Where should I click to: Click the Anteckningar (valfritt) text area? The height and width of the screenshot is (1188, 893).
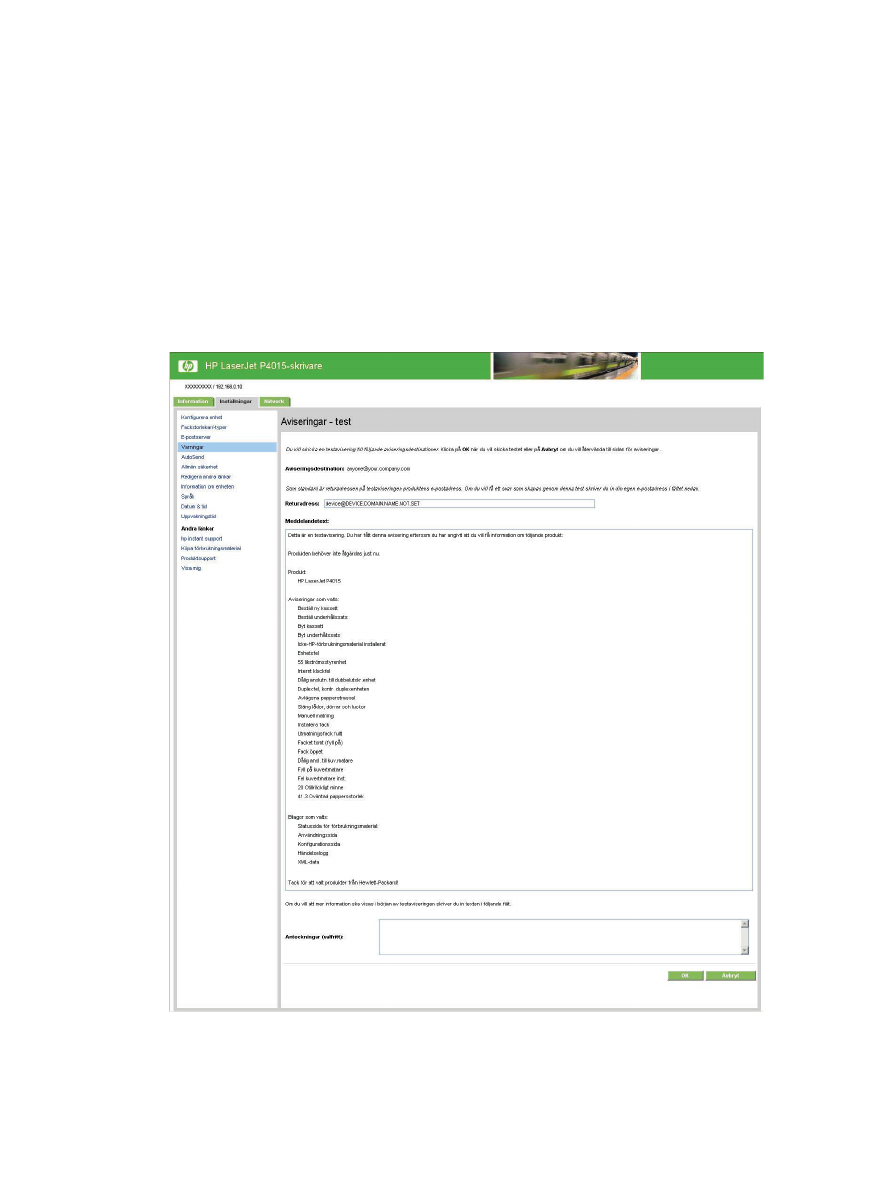(564, 936)
